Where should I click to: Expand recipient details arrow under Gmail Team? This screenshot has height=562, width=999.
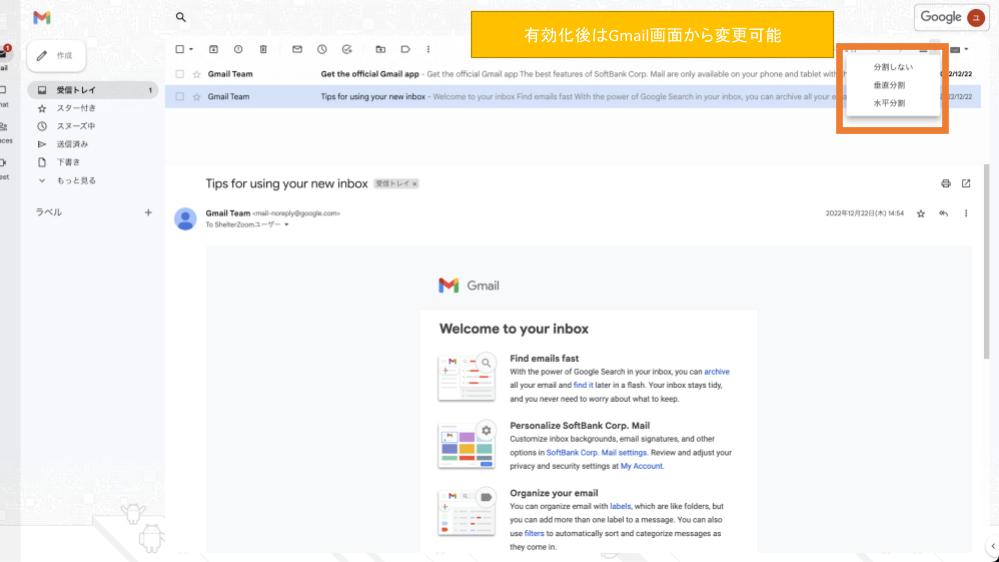286,225
